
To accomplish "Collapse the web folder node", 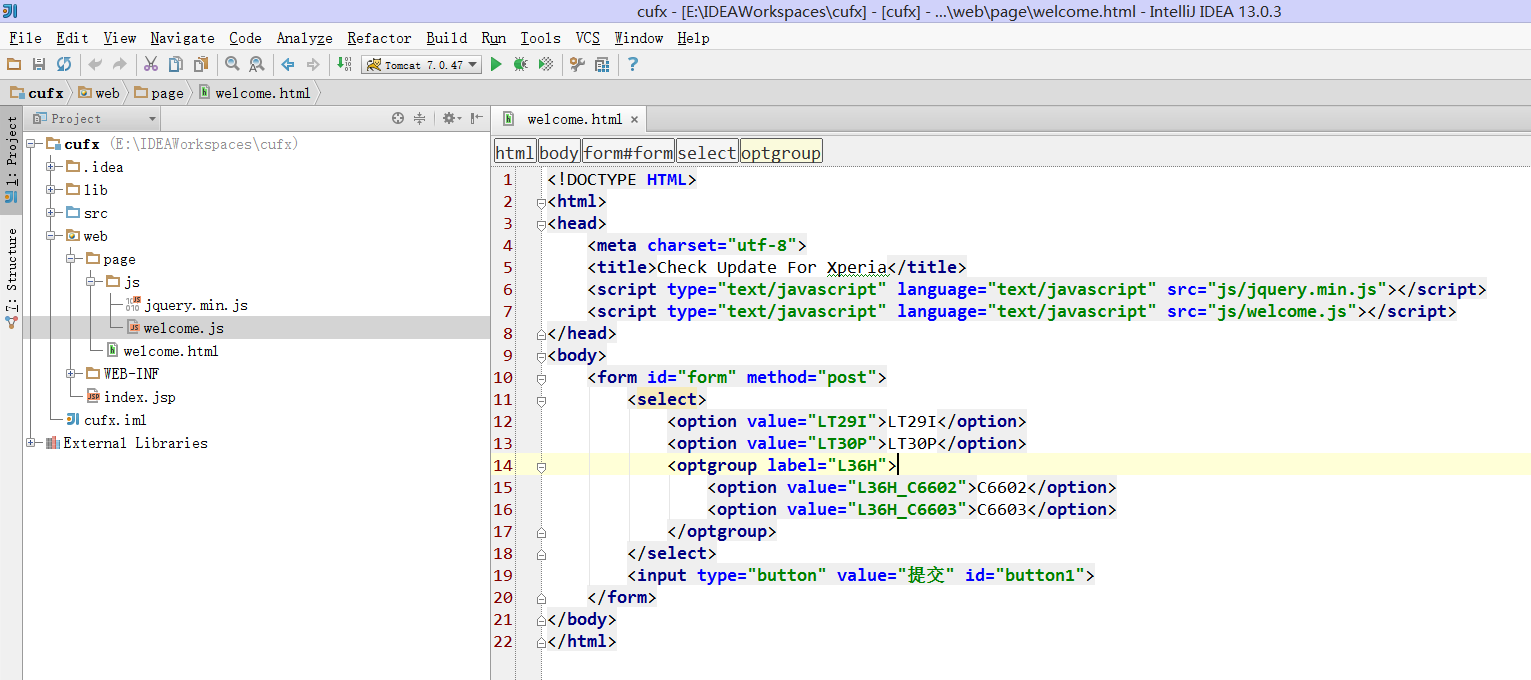I will point(51,236).
